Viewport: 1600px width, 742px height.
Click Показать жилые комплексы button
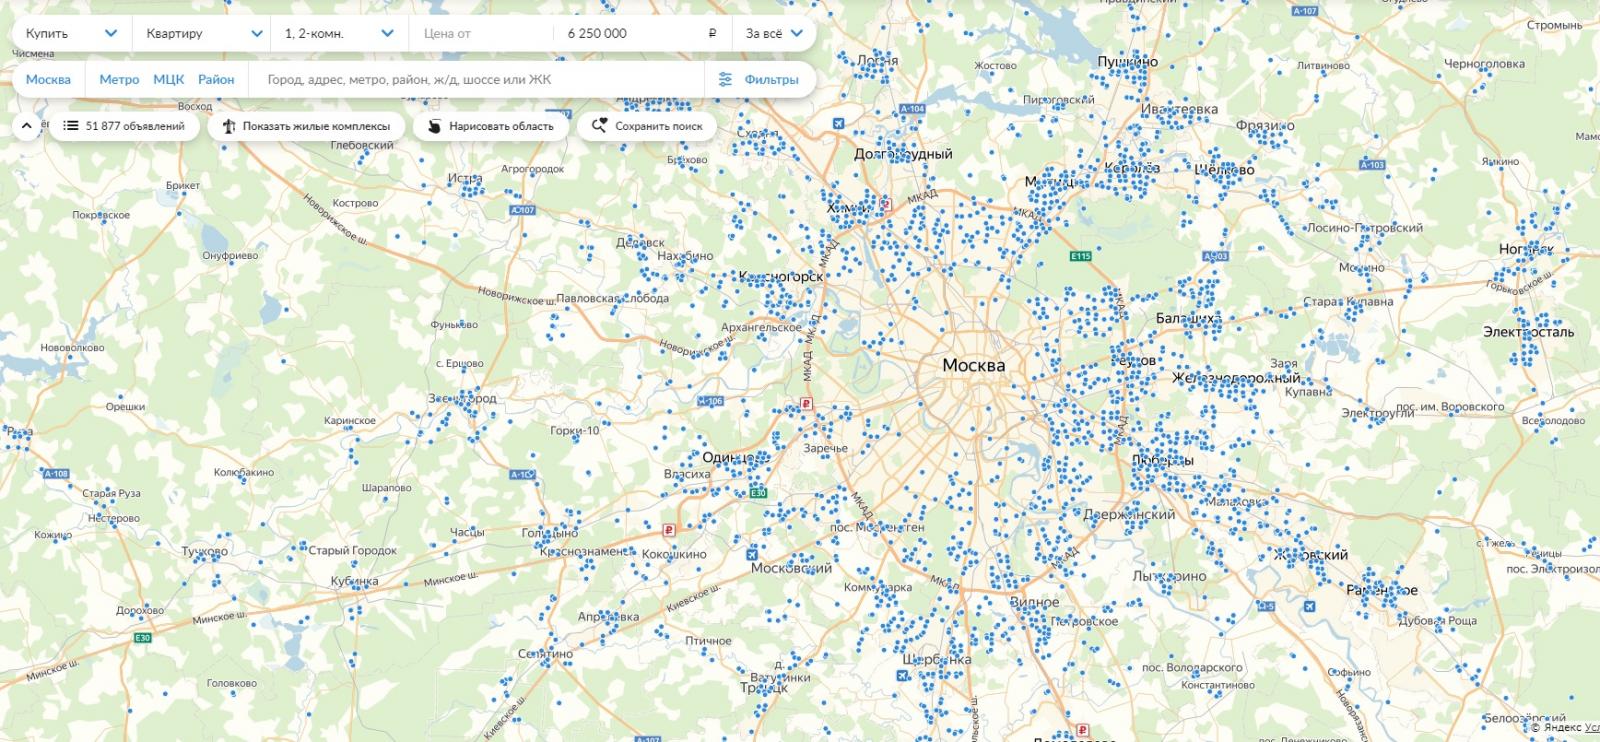click(x=306, y=126)
